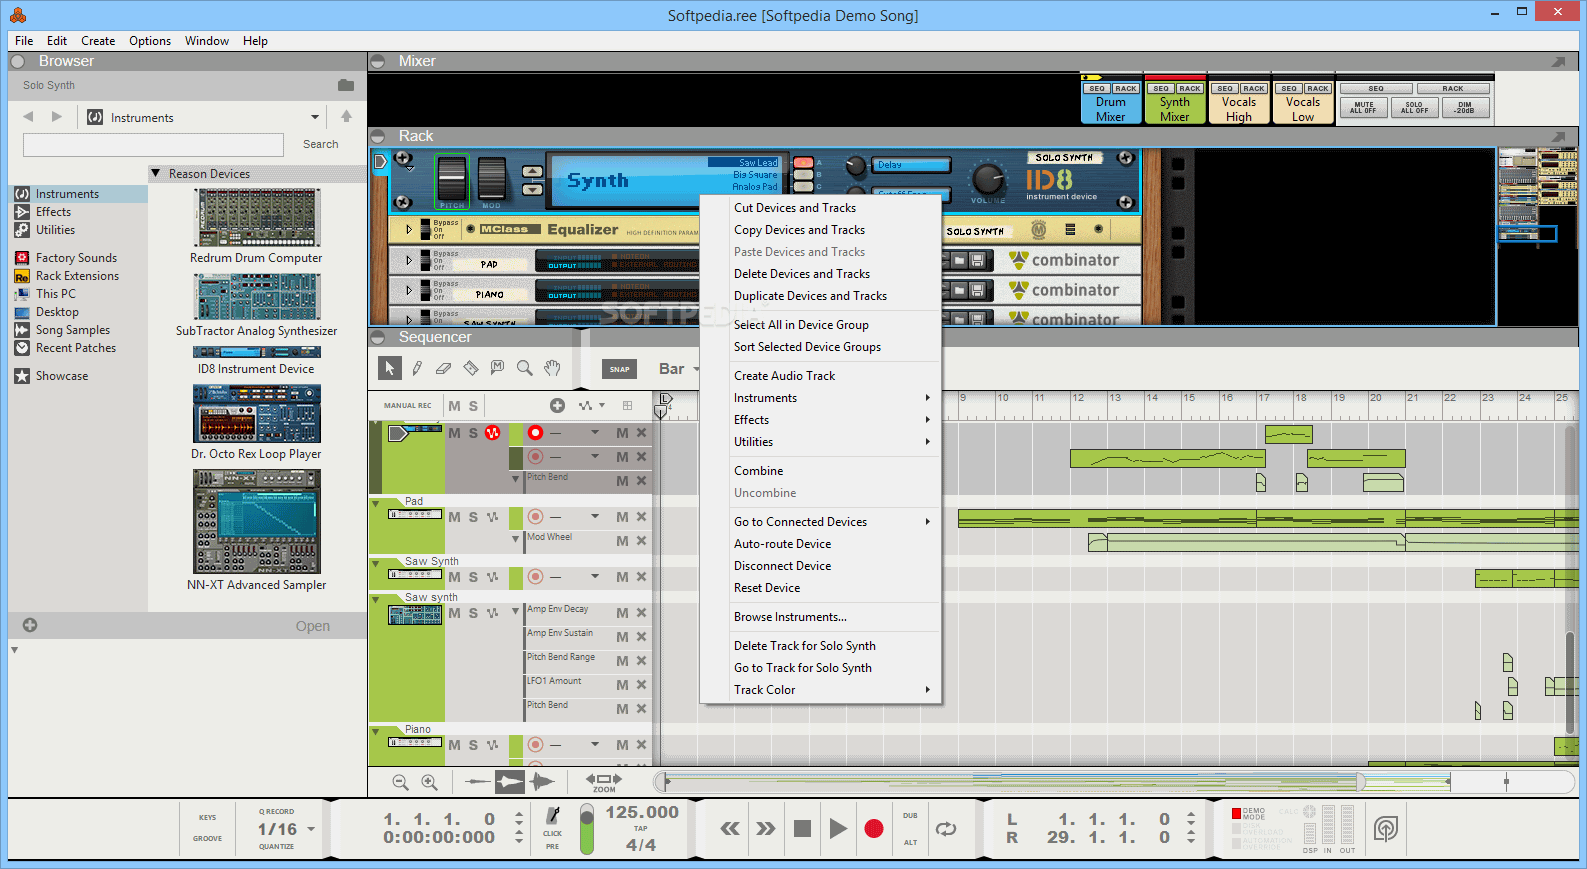Adjust the metronome click level slider

[587, 829]
